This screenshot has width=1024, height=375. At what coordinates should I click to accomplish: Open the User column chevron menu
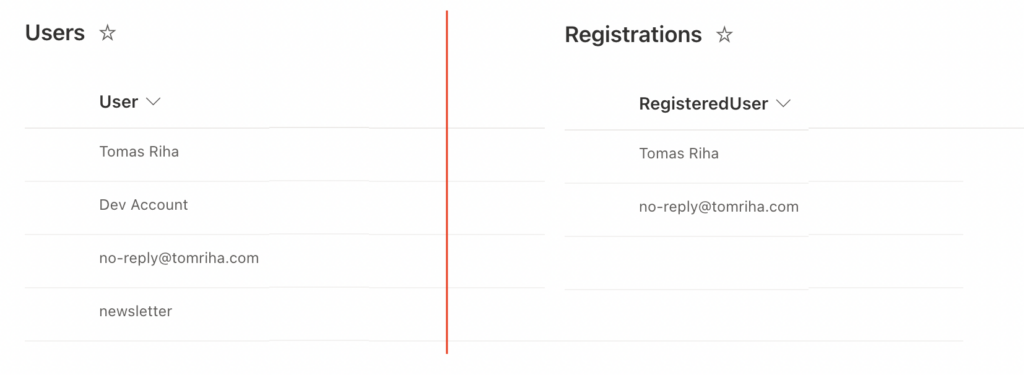(x=153, y=102)
